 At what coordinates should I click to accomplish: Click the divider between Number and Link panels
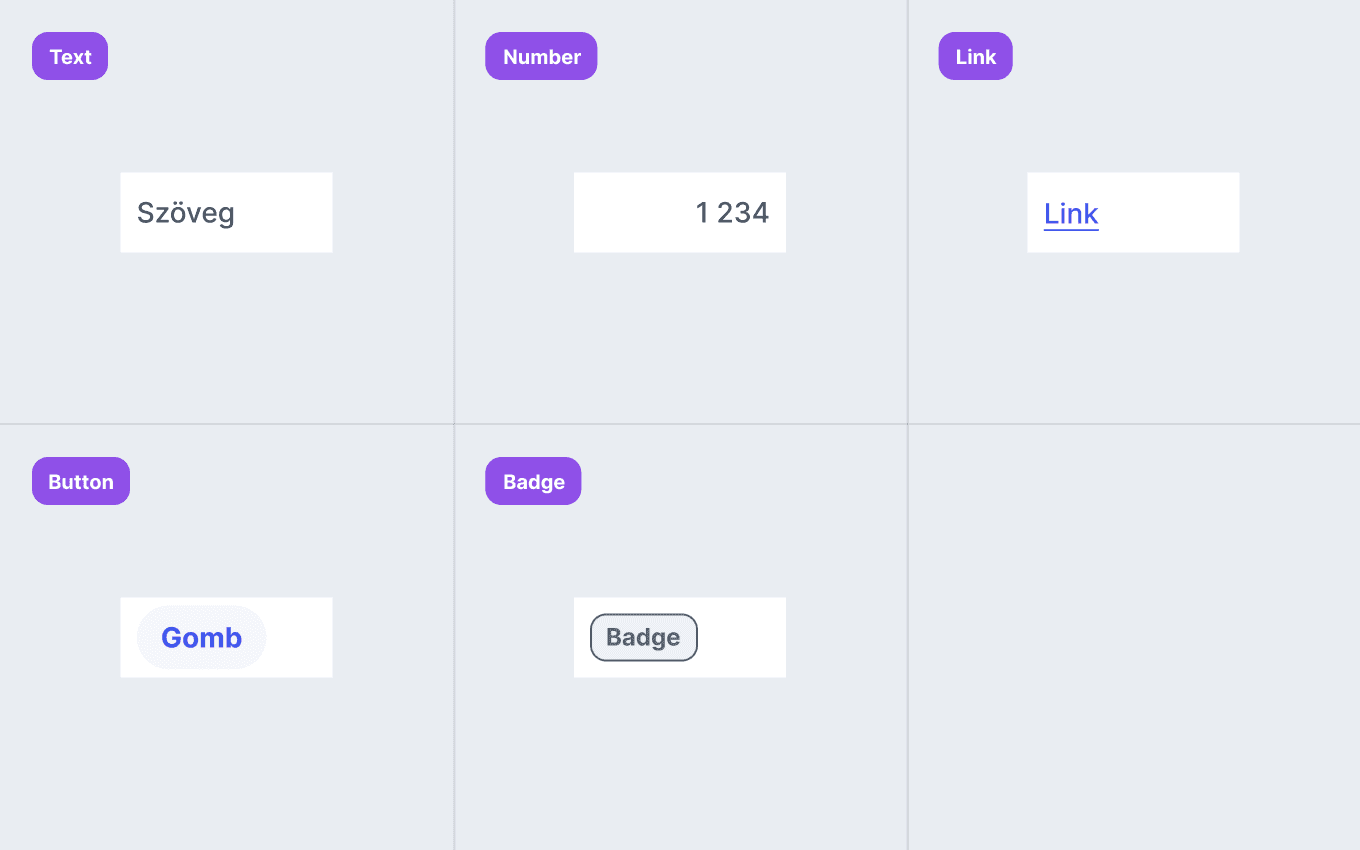[908, 212]
